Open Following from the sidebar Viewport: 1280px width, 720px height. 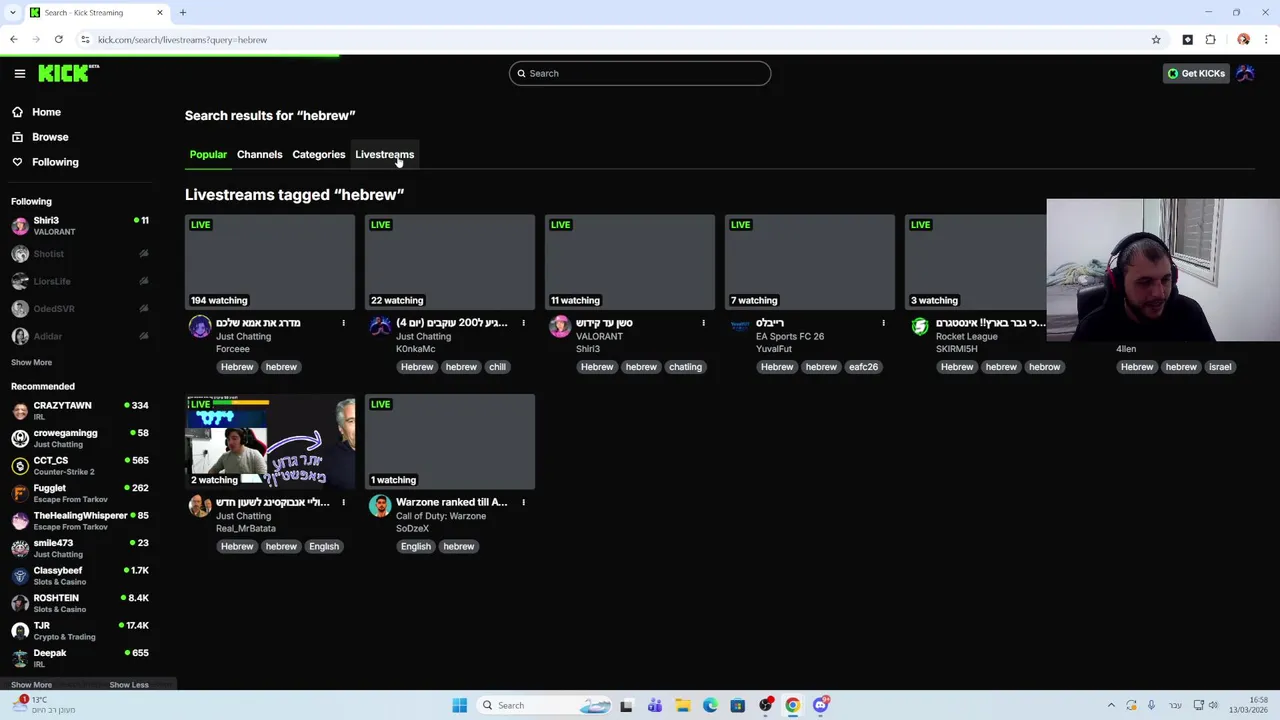point(55,162)
